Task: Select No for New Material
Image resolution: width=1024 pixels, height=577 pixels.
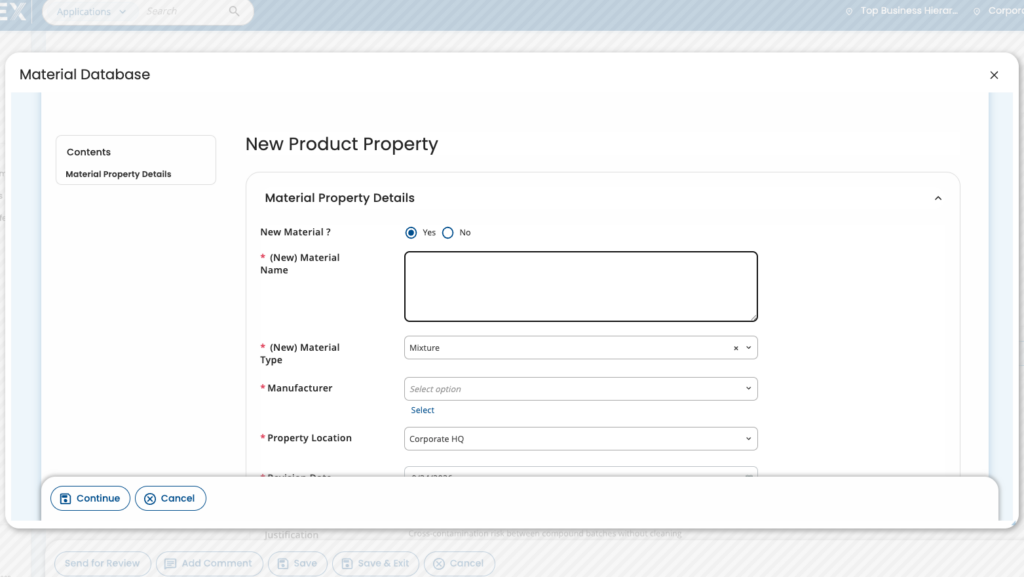Action: (448, 233)
